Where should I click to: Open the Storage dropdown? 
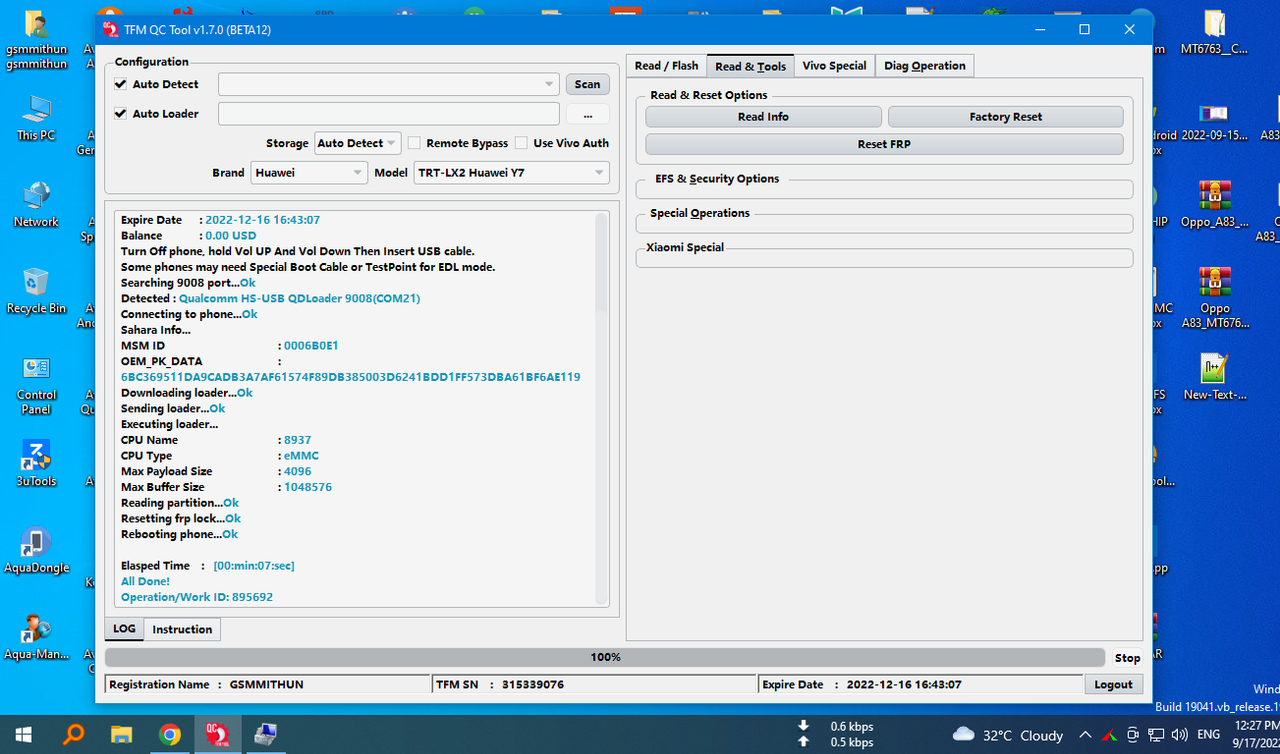coord(357,143)
